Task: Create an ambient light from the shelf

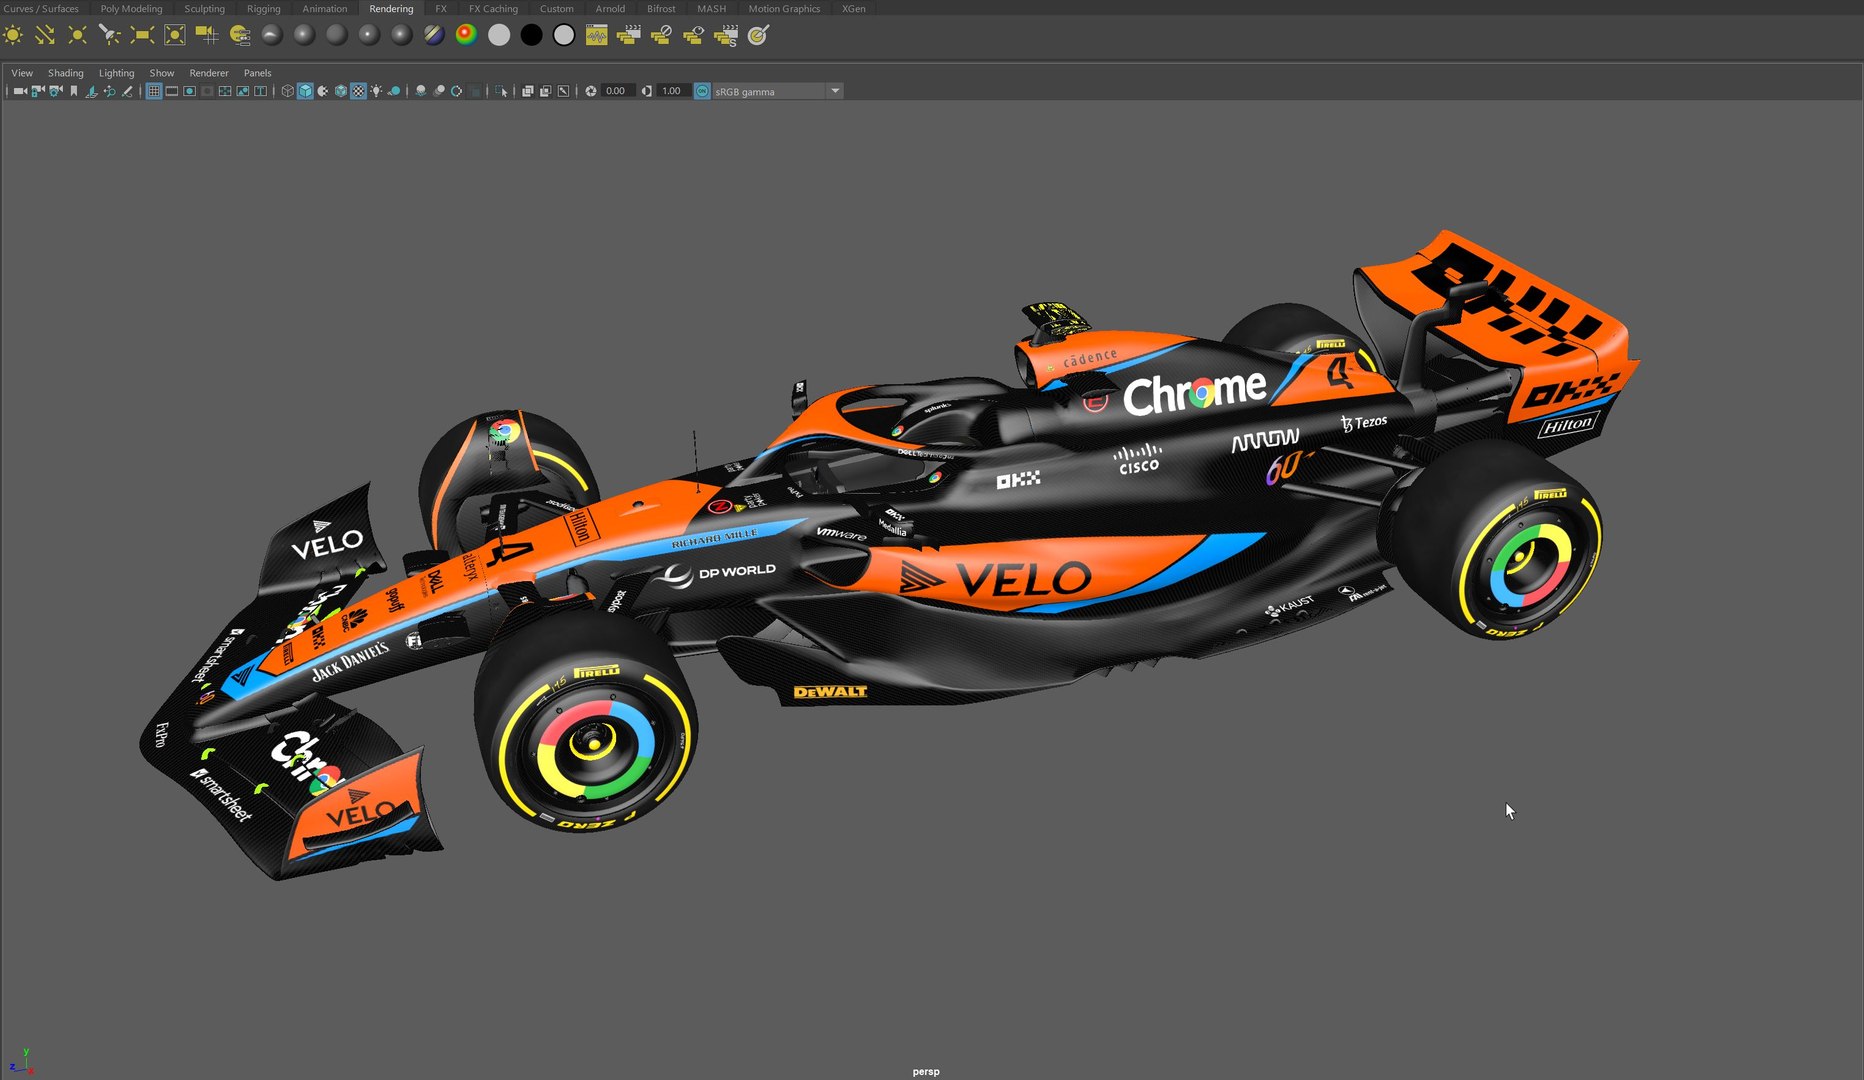Action: pyautogui.click(x=13, y=35)
